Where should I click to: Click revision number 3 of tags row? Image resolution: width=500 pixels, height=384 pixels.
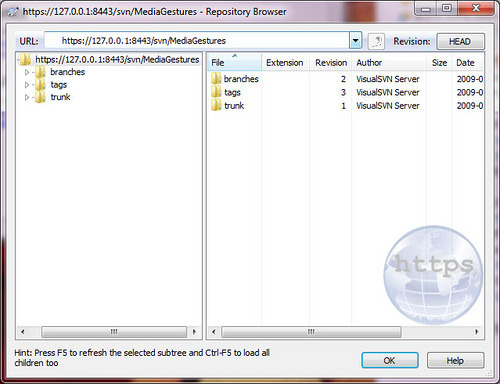coord(343,92)
